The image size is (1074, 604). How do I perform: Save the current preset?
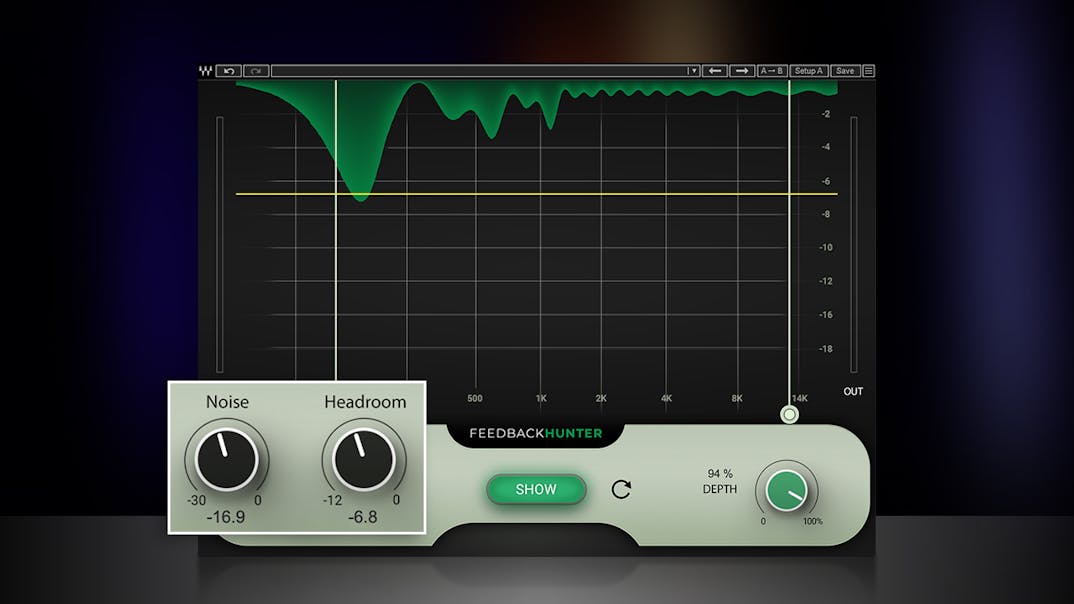pos(845,72)
